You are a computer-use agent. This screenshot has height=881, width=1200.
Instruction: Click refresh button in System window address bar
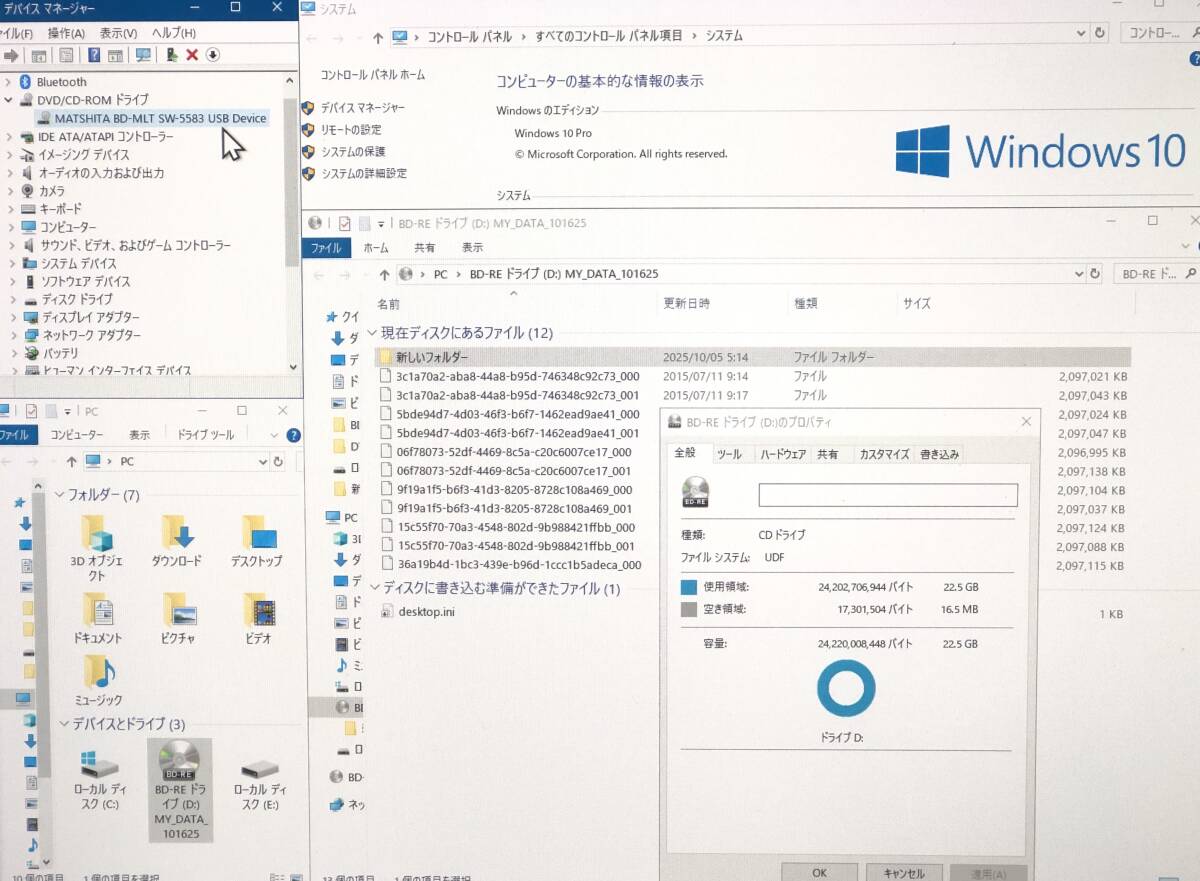point(1101,32)
